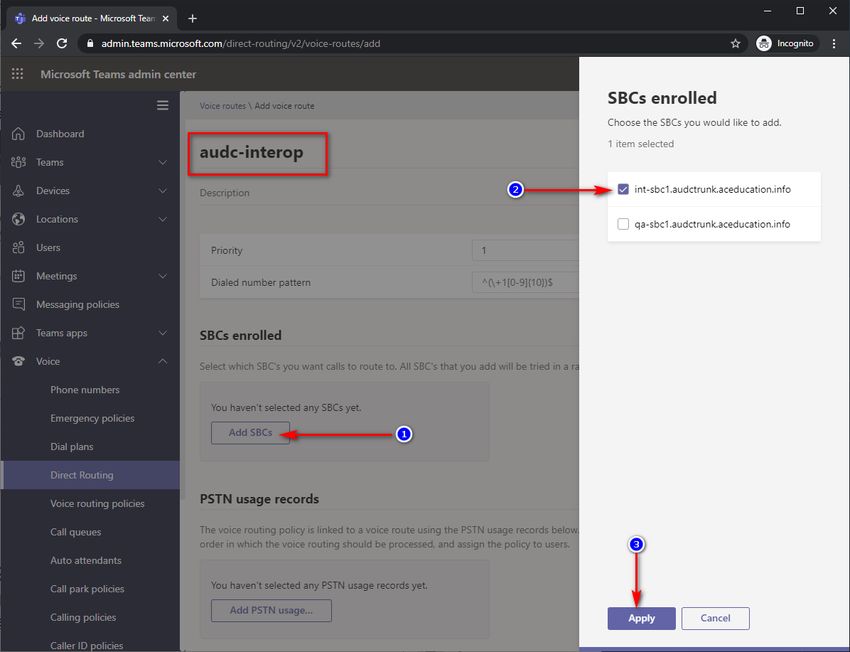Image resolution: width=850 pixels, height=652 pixels.
Task: Expand the Teams apps chevron
Action: [163, 333]
